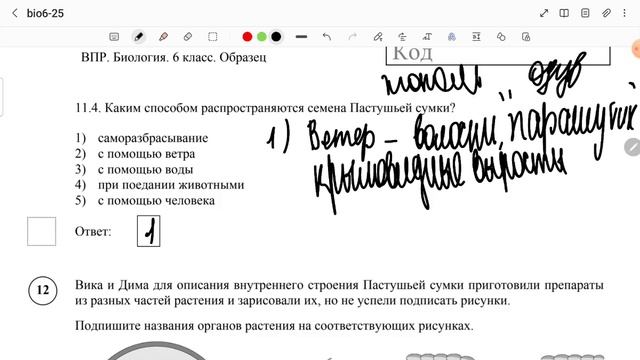Tap the floating pencil button on right edge

click(633, 147)
